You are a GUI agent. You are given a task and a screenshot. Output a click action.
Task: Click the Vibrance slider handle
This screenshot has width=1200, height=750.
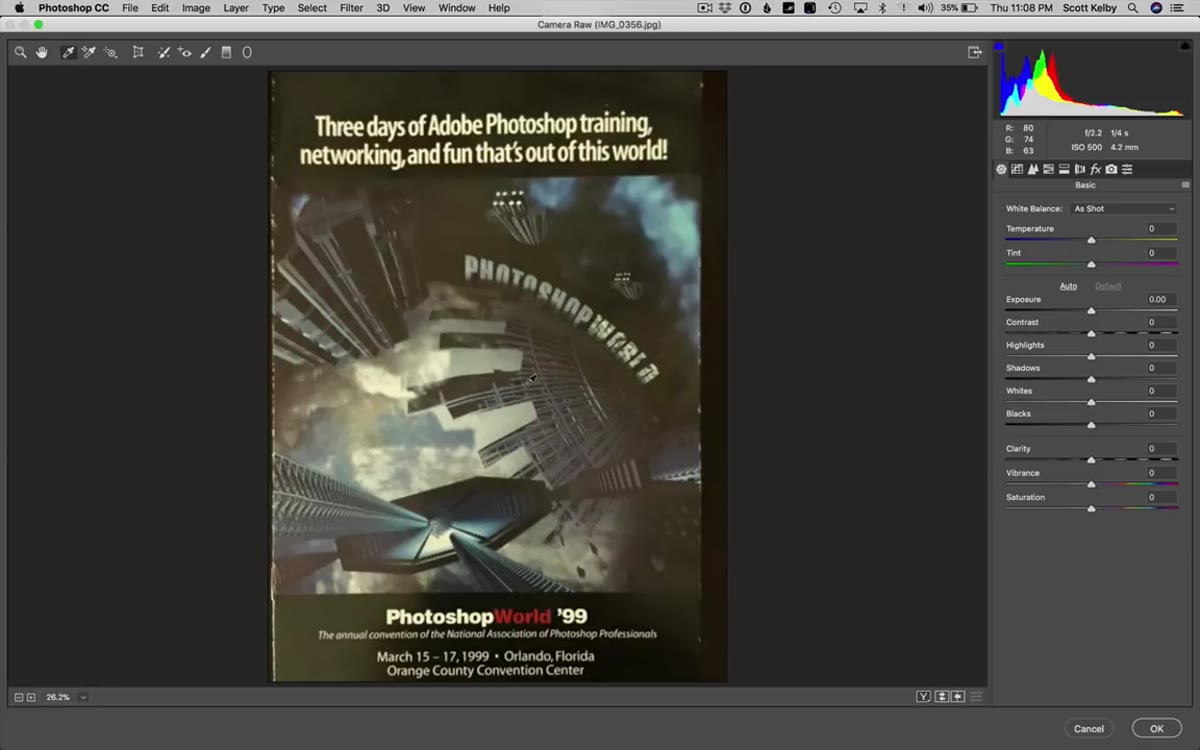[x=1091, y=484]
